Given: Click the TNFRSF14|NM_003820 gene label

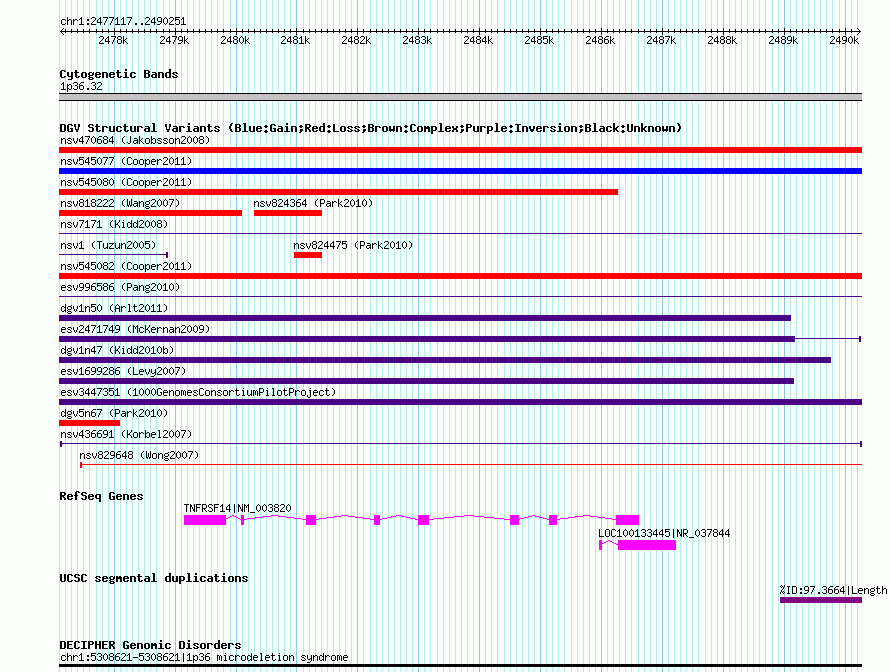Looking at the screenshot, I should point(237,508).
